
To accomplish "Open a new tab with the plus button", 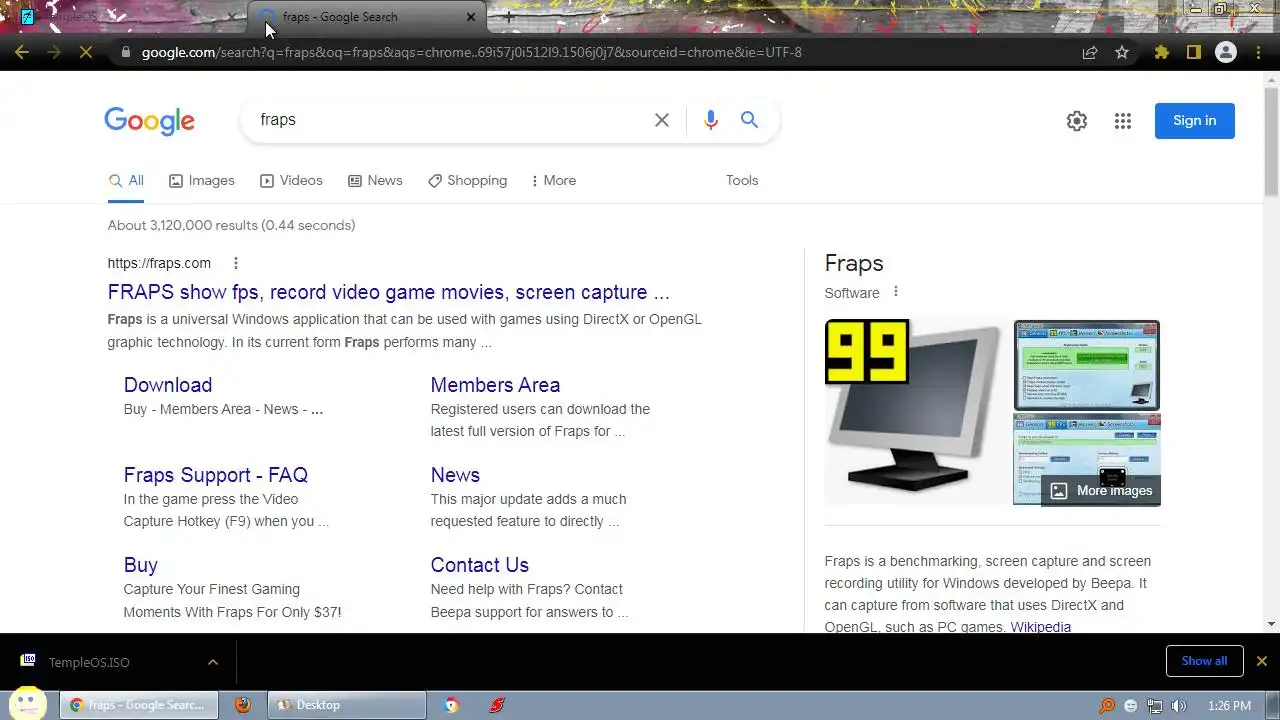I will pos(509,17).
